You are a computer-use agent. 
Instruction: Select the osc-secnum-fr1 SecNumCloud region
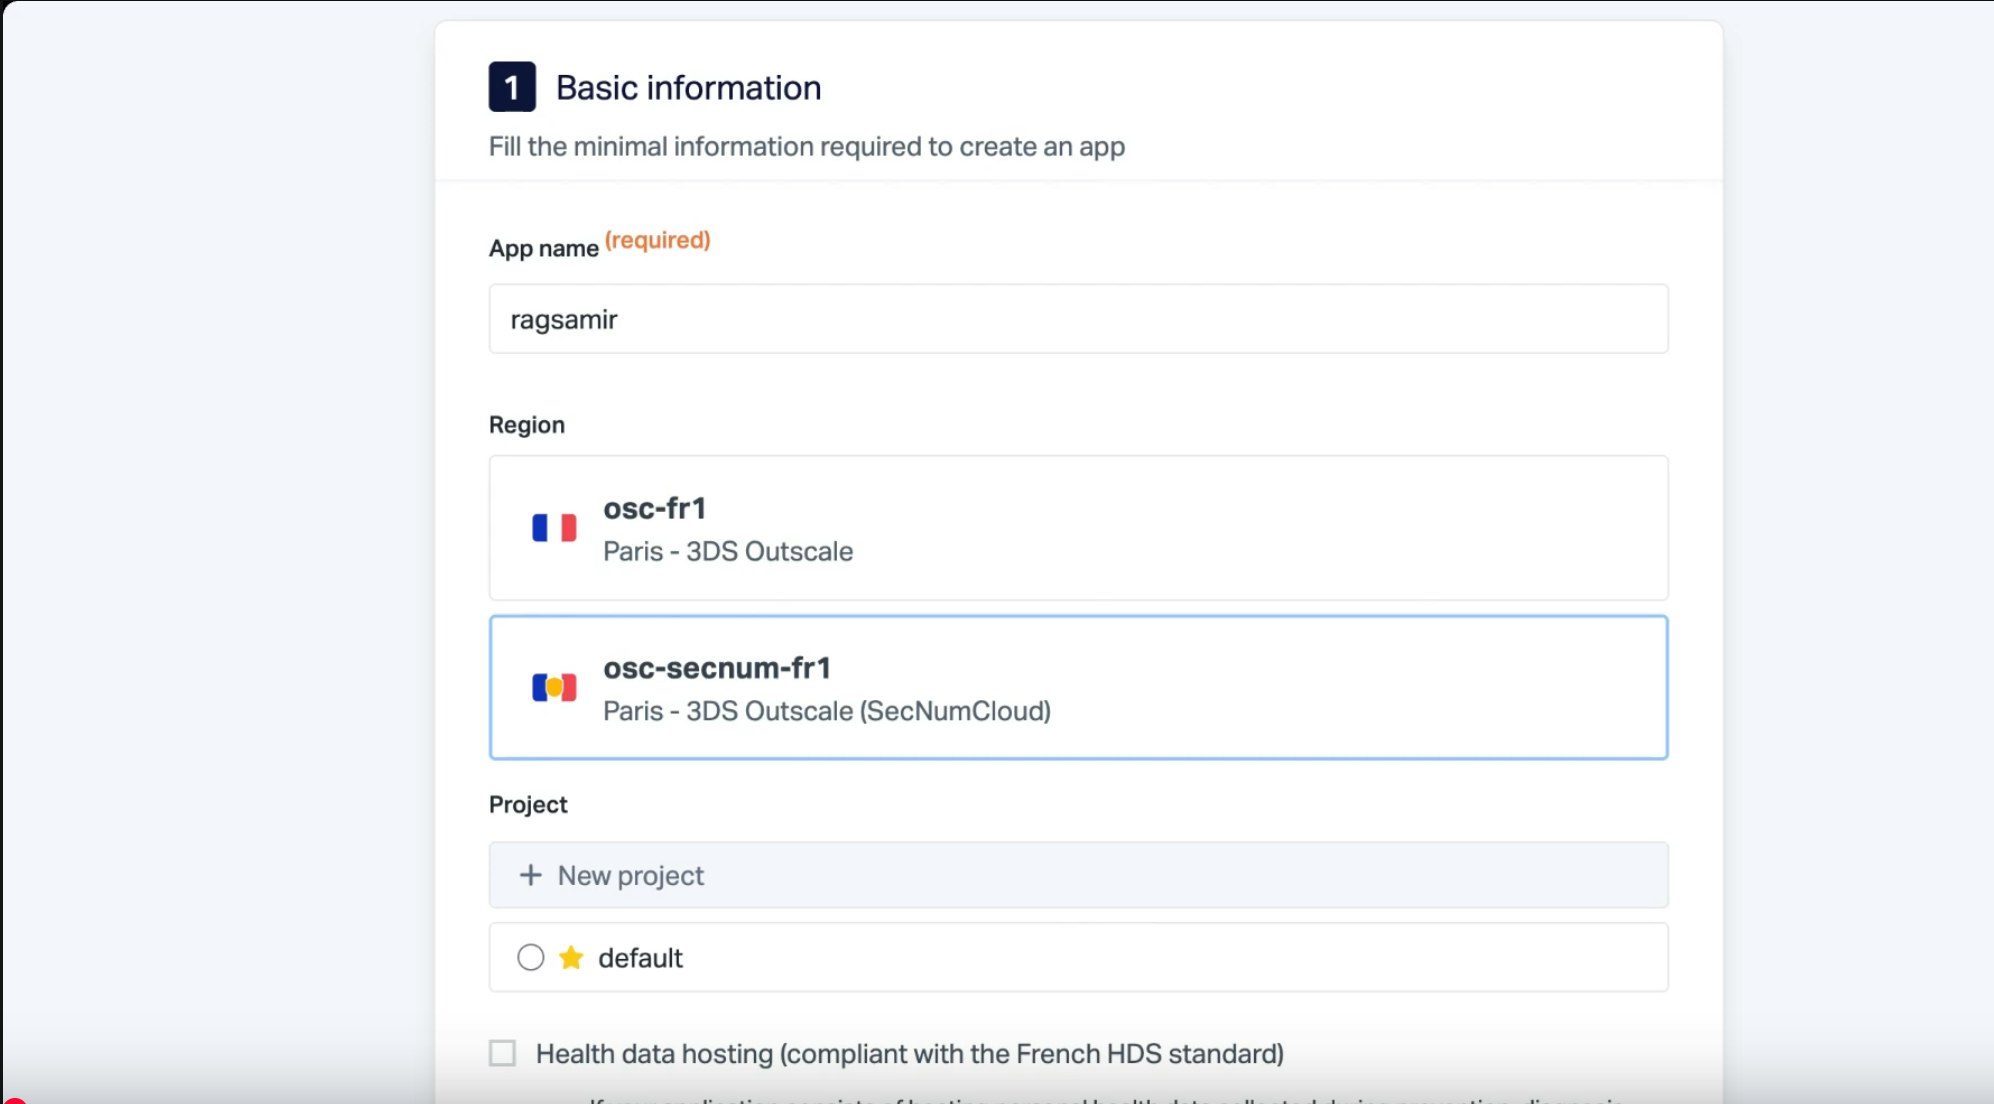(1078, 687)
